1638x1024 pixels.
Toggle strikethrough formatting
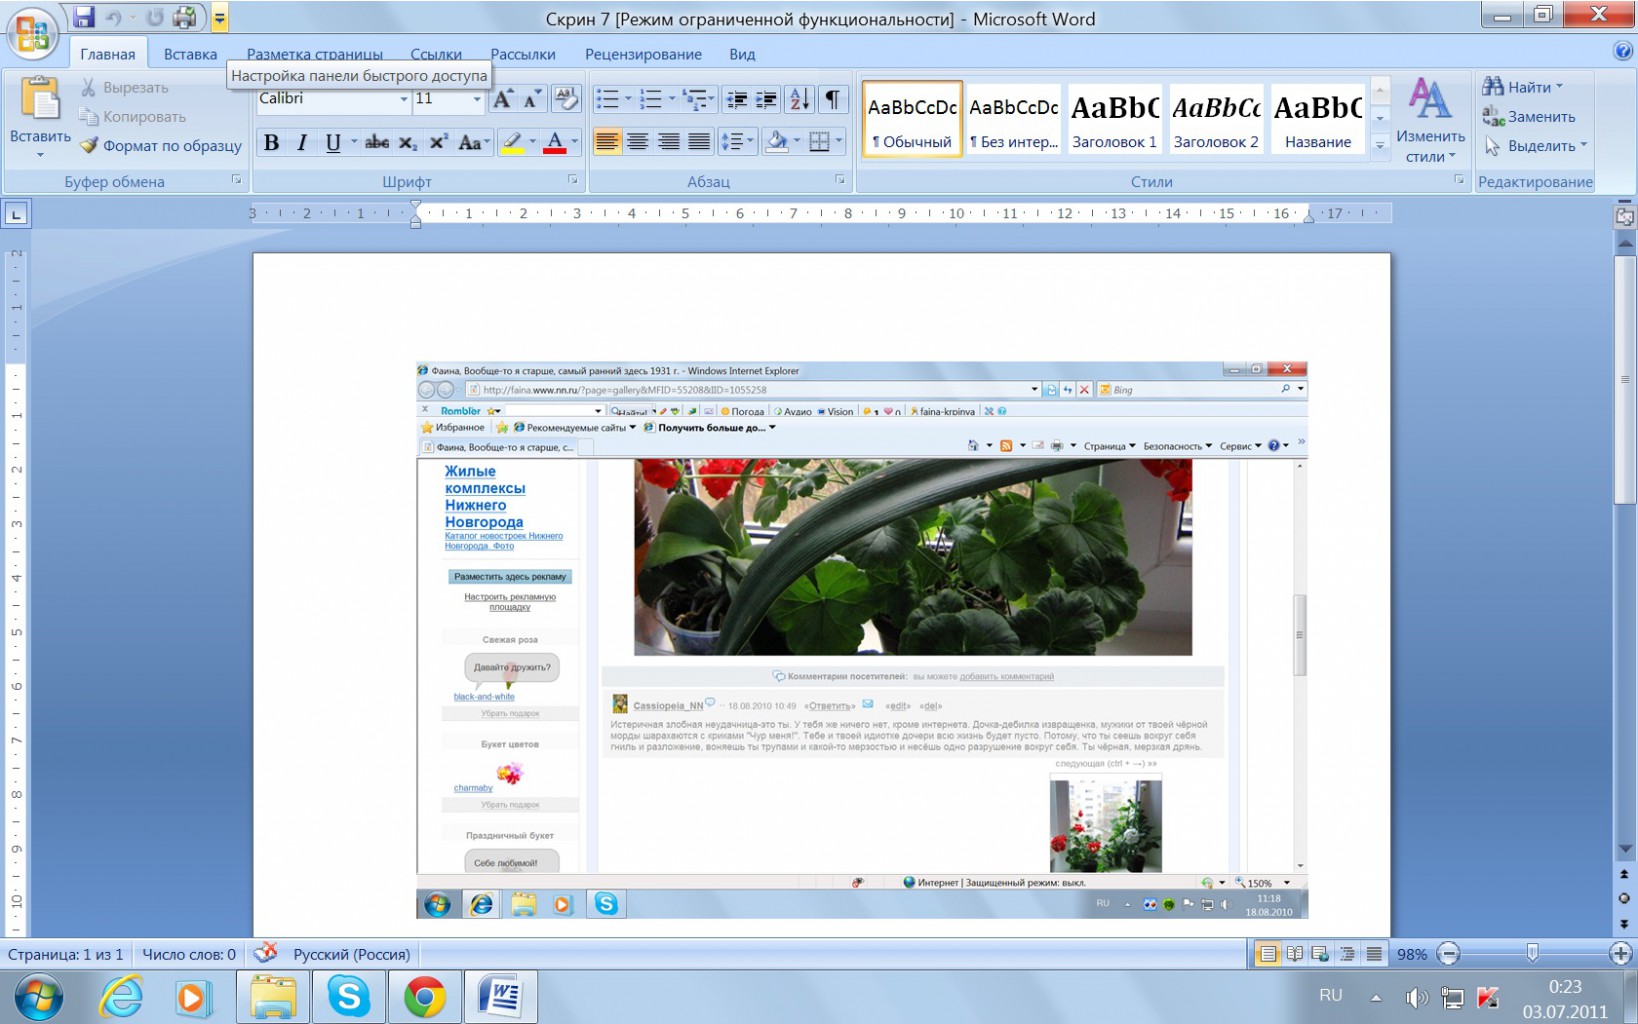tap(377, 143)
